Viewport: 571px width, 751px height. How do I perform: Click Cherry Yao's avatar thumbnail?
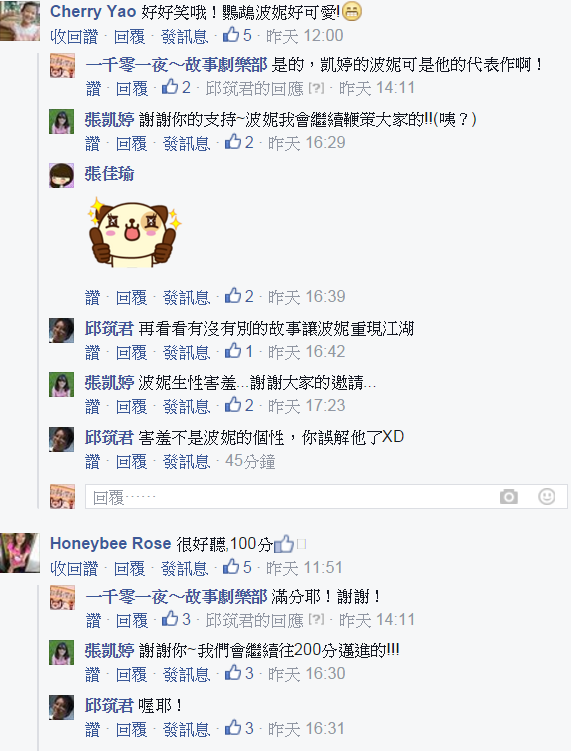coord(20,21)
